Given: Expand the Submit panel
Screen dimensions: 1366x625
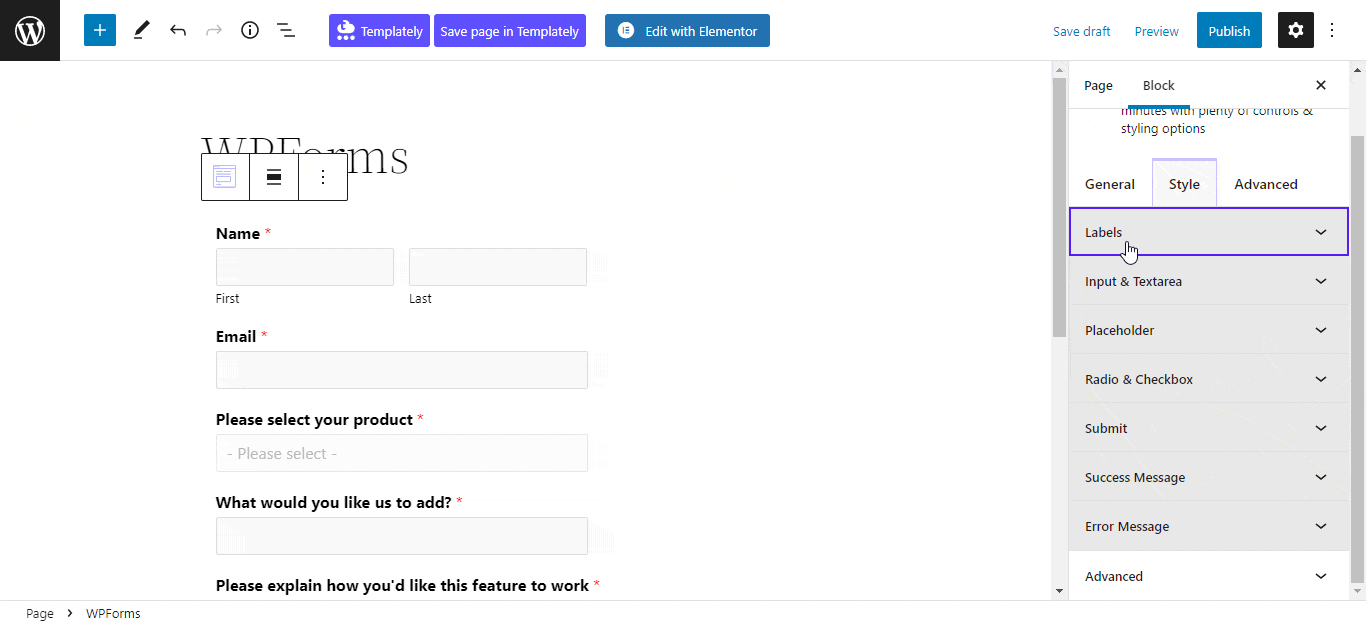Looking at the screenshot, I should point(1209,428).
